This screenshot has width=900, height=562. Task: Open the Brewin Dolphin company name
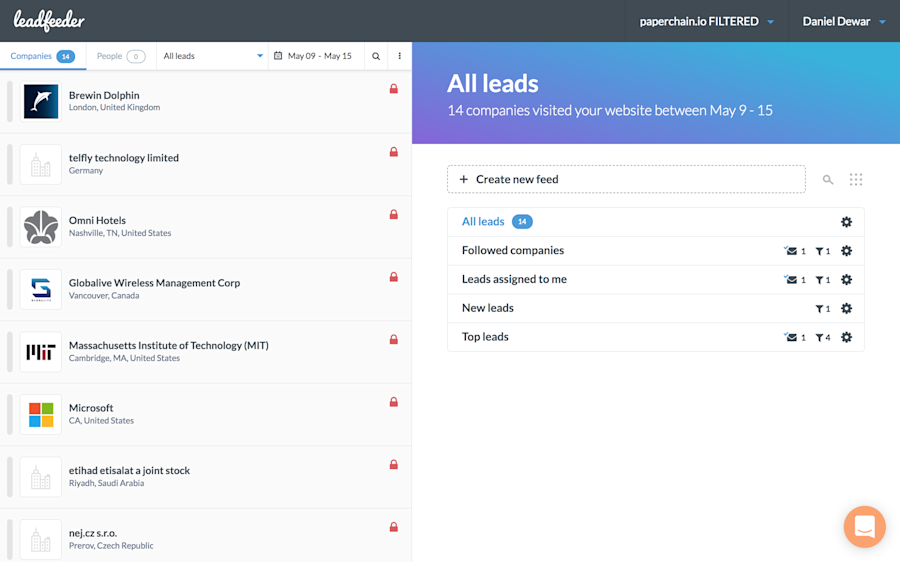[104, 95]
